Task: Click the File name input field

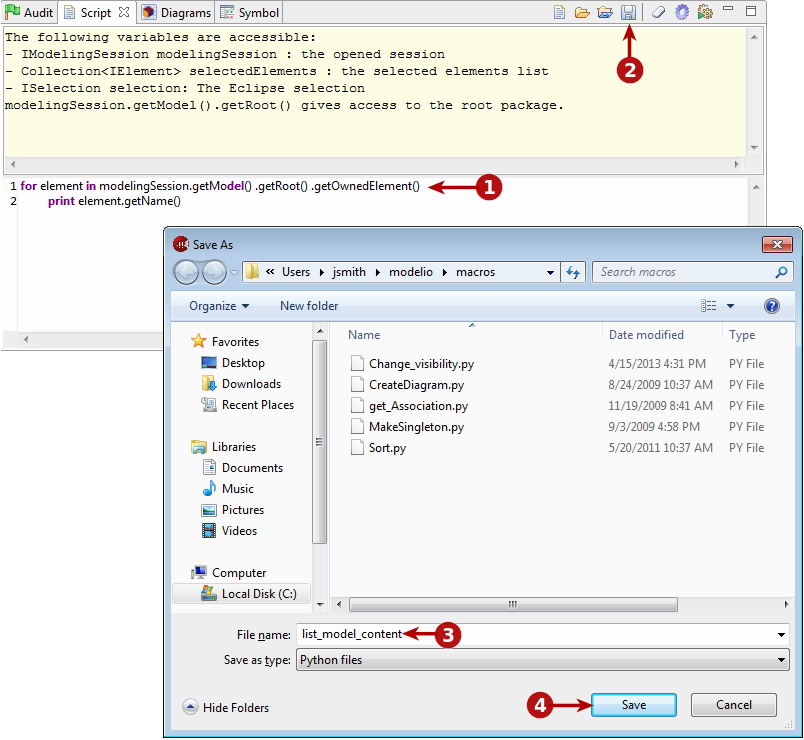Action: [x=540, y=634]
